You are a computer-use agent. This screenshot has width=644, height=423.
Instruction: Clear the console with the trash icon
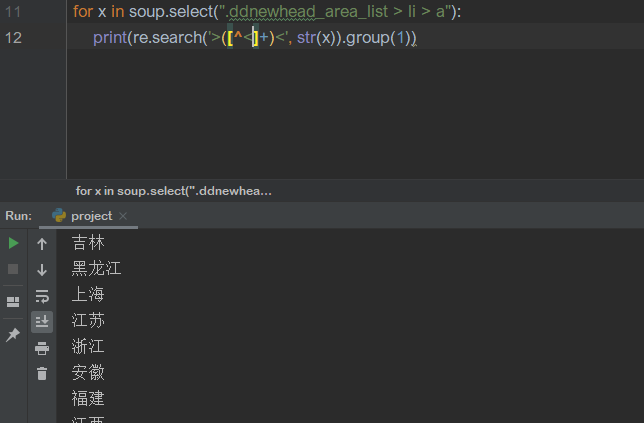[x=42, y=374]
